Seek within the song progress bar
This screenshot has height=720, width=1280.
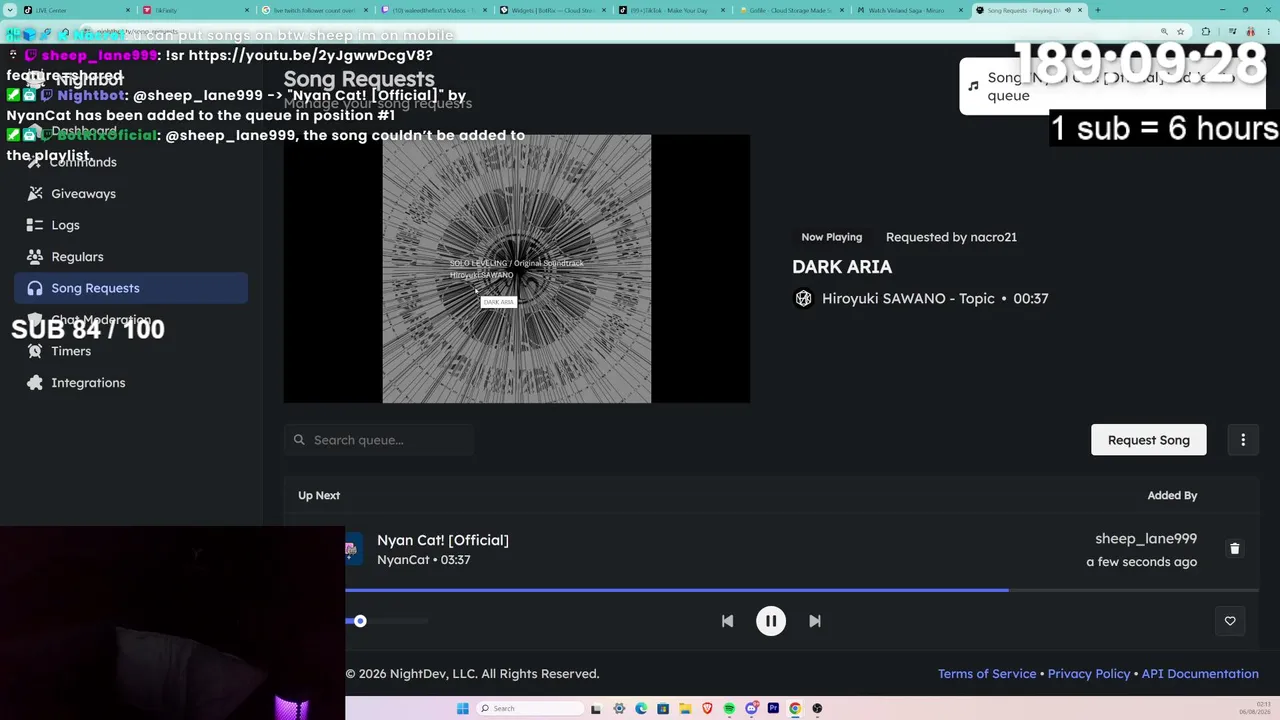pos(802,590)
